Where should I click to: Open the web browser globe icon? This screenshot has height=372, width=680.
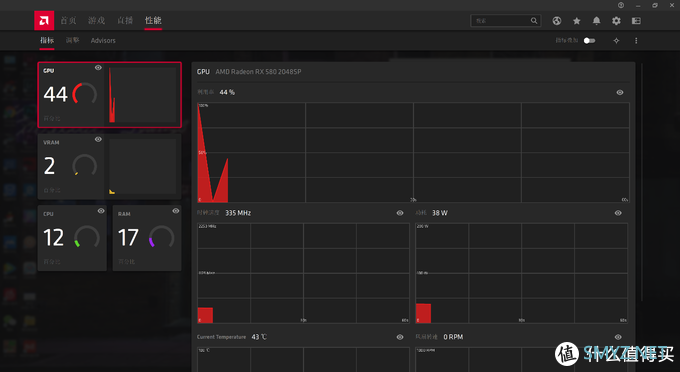click(557, 21)
